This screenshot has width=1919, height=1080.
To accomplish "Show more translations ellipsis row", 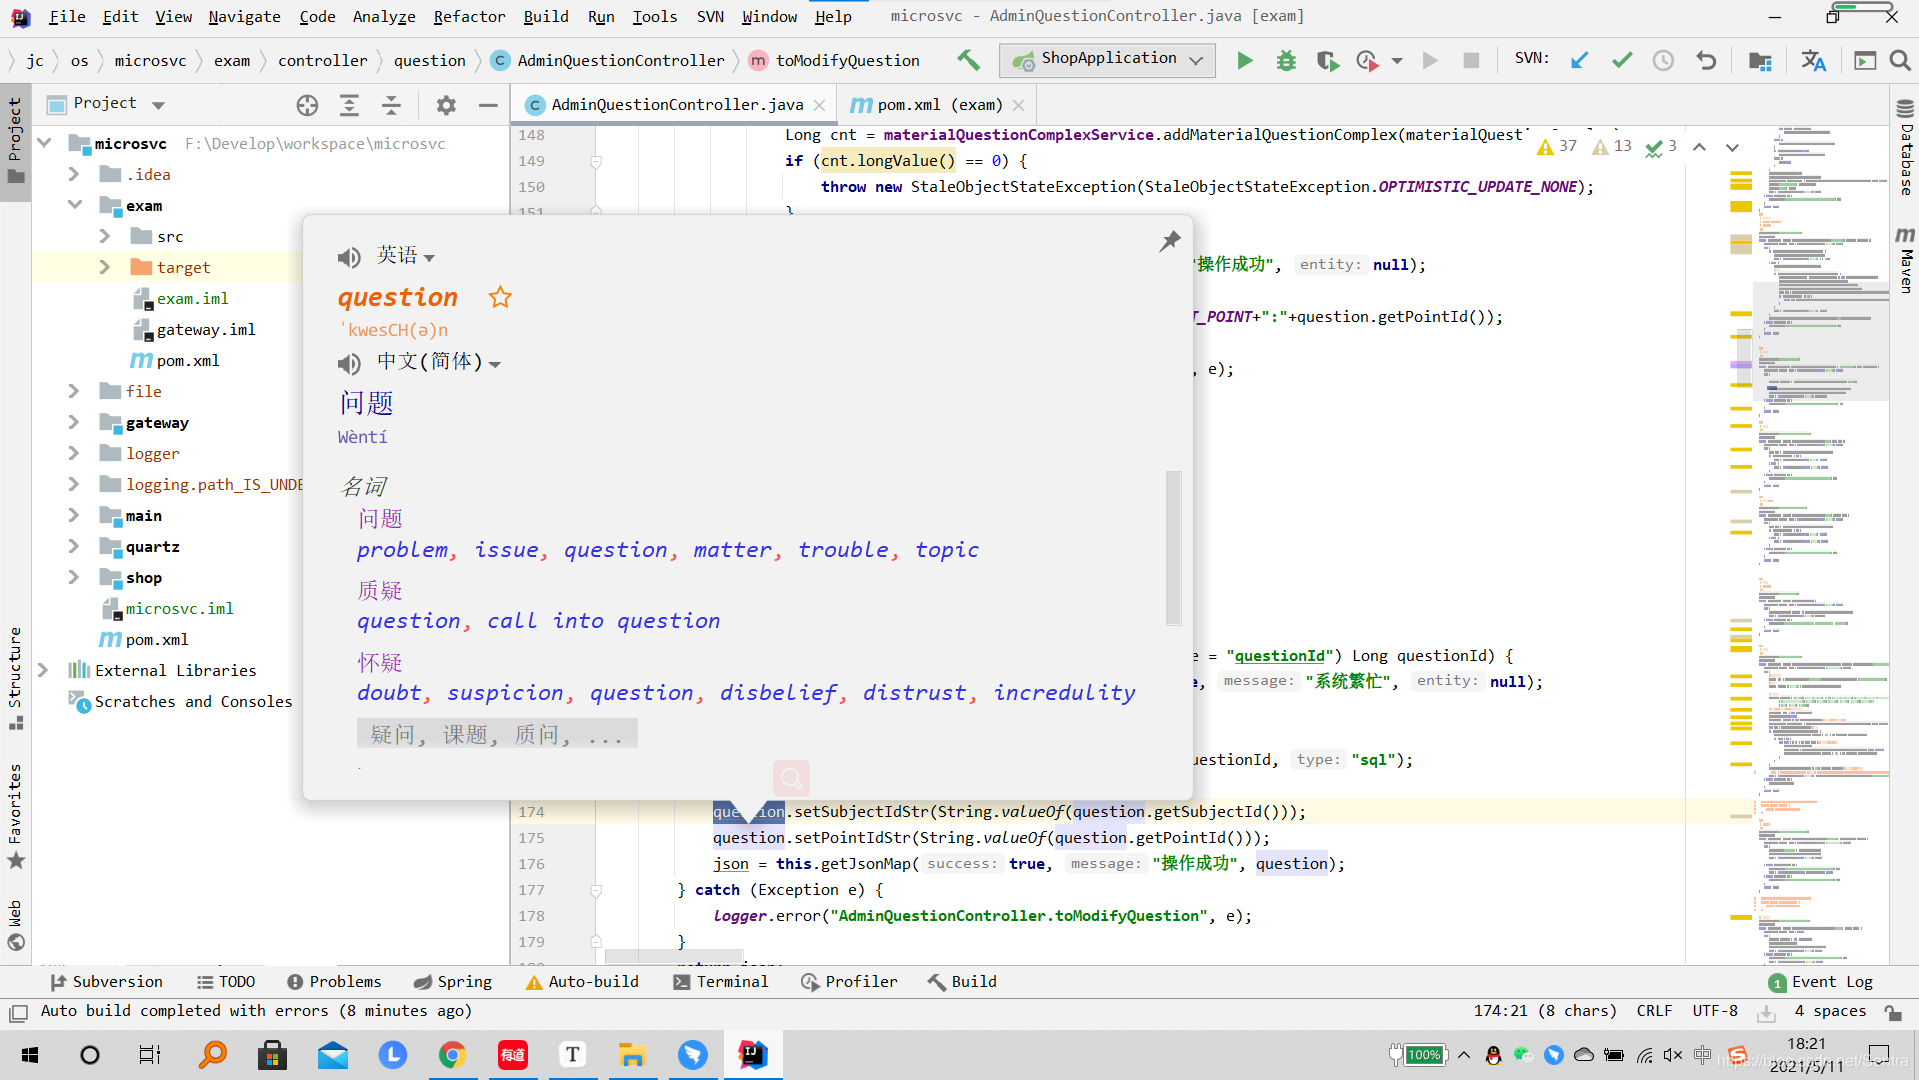I will click(497, 734).
